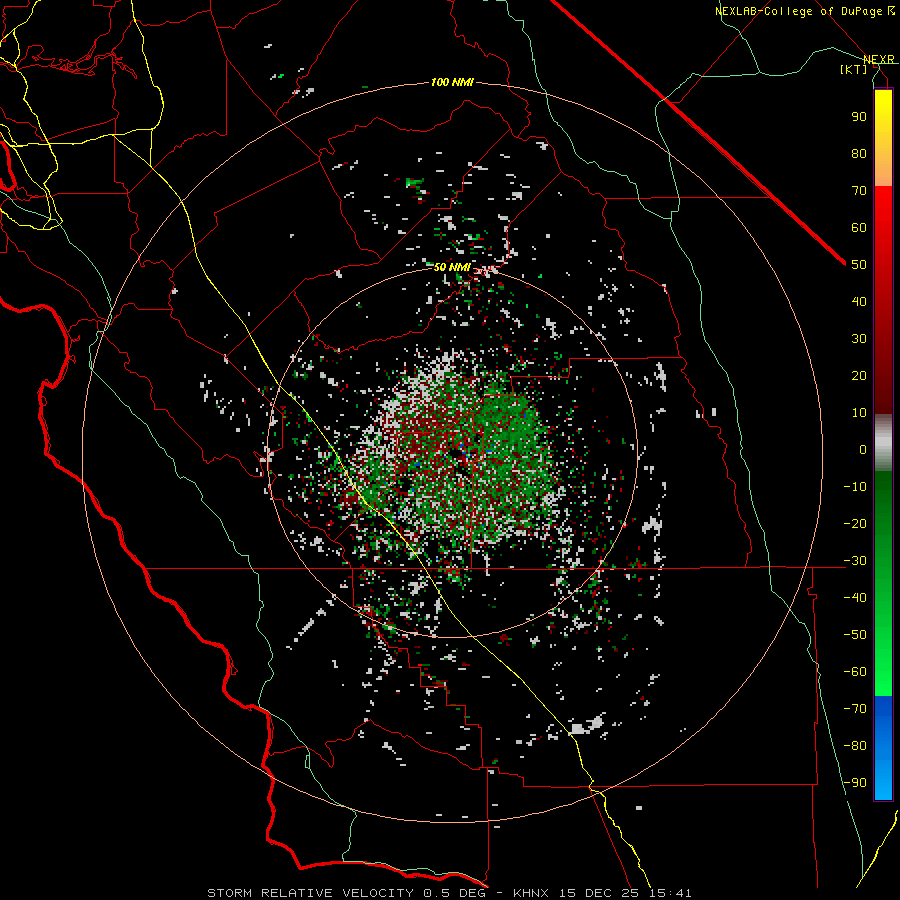Screen dimensions: 900x900
Task: Click the 40 value on velocity scale
Action: tap(859, 301)
